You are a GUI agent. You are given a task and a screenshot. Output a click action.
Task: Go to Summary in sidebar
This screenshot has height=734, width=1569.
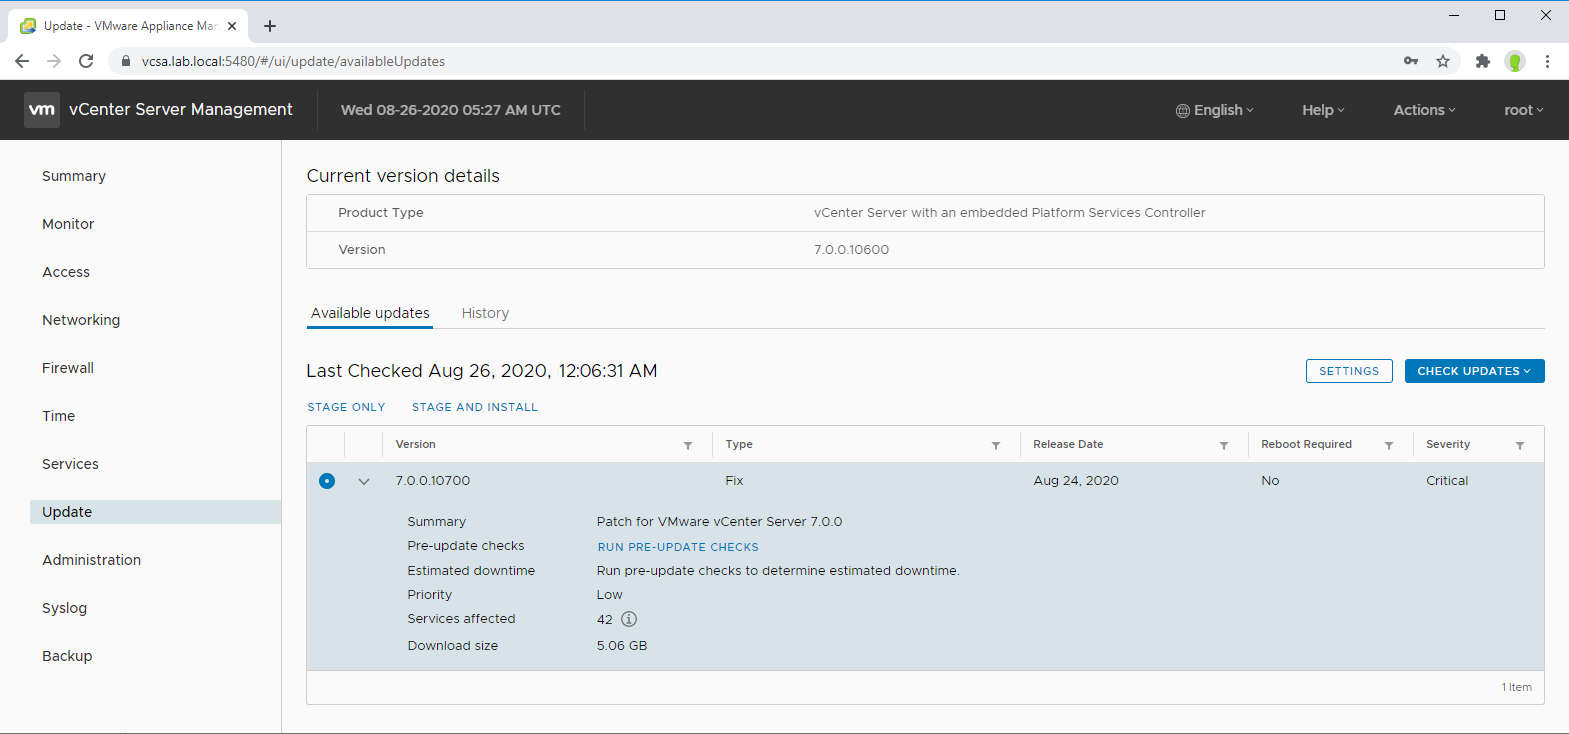click(74, 176)
